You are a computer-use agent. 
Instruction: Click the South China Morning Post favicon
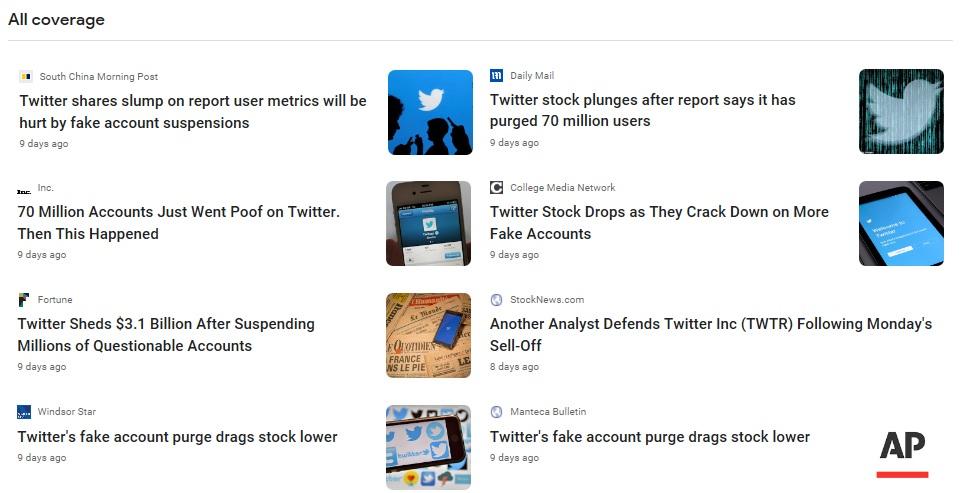pos(26,77)
